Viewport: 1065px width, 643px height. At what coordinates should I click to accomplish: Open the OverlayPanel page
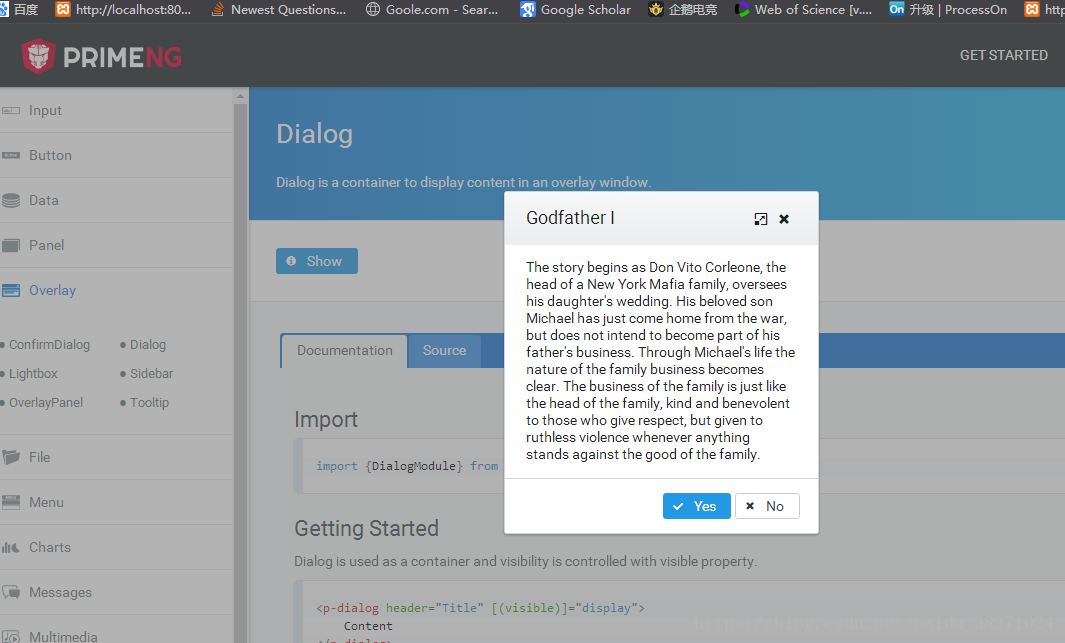pos(46,403)
